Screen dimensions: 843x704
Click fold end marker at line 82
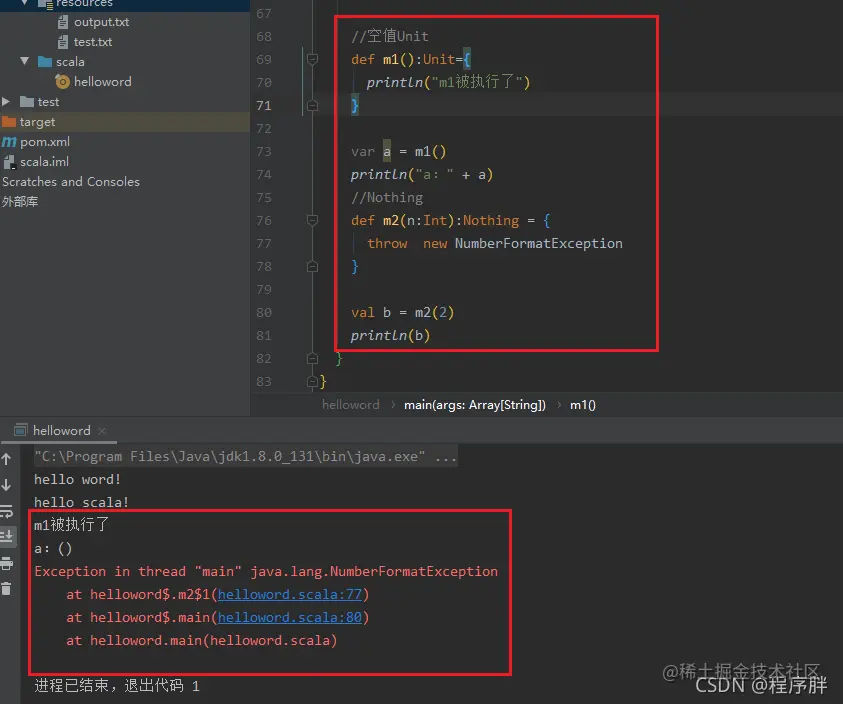pos(312,359)
